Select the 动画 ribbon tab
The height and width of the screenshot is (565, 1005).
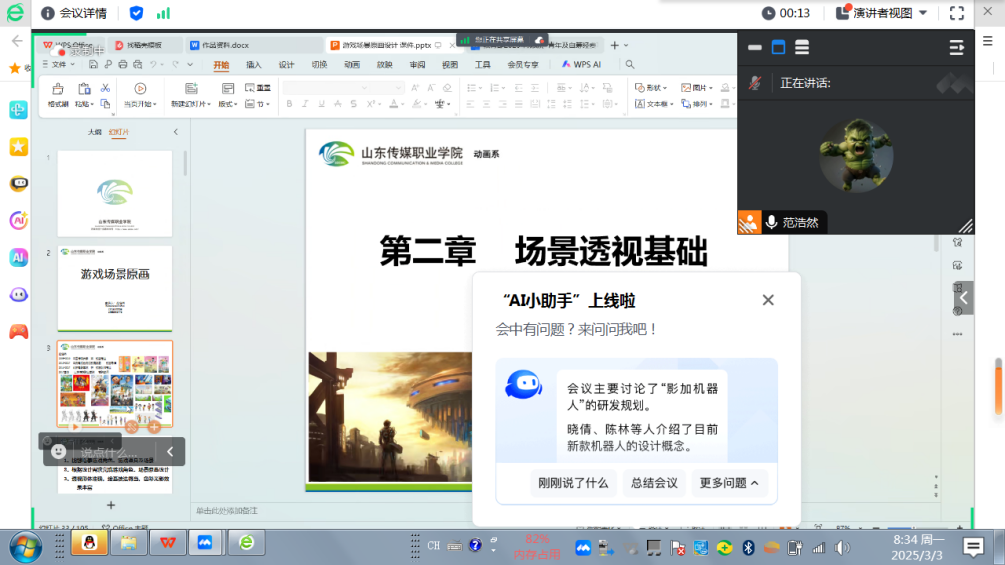coord(352,65)
